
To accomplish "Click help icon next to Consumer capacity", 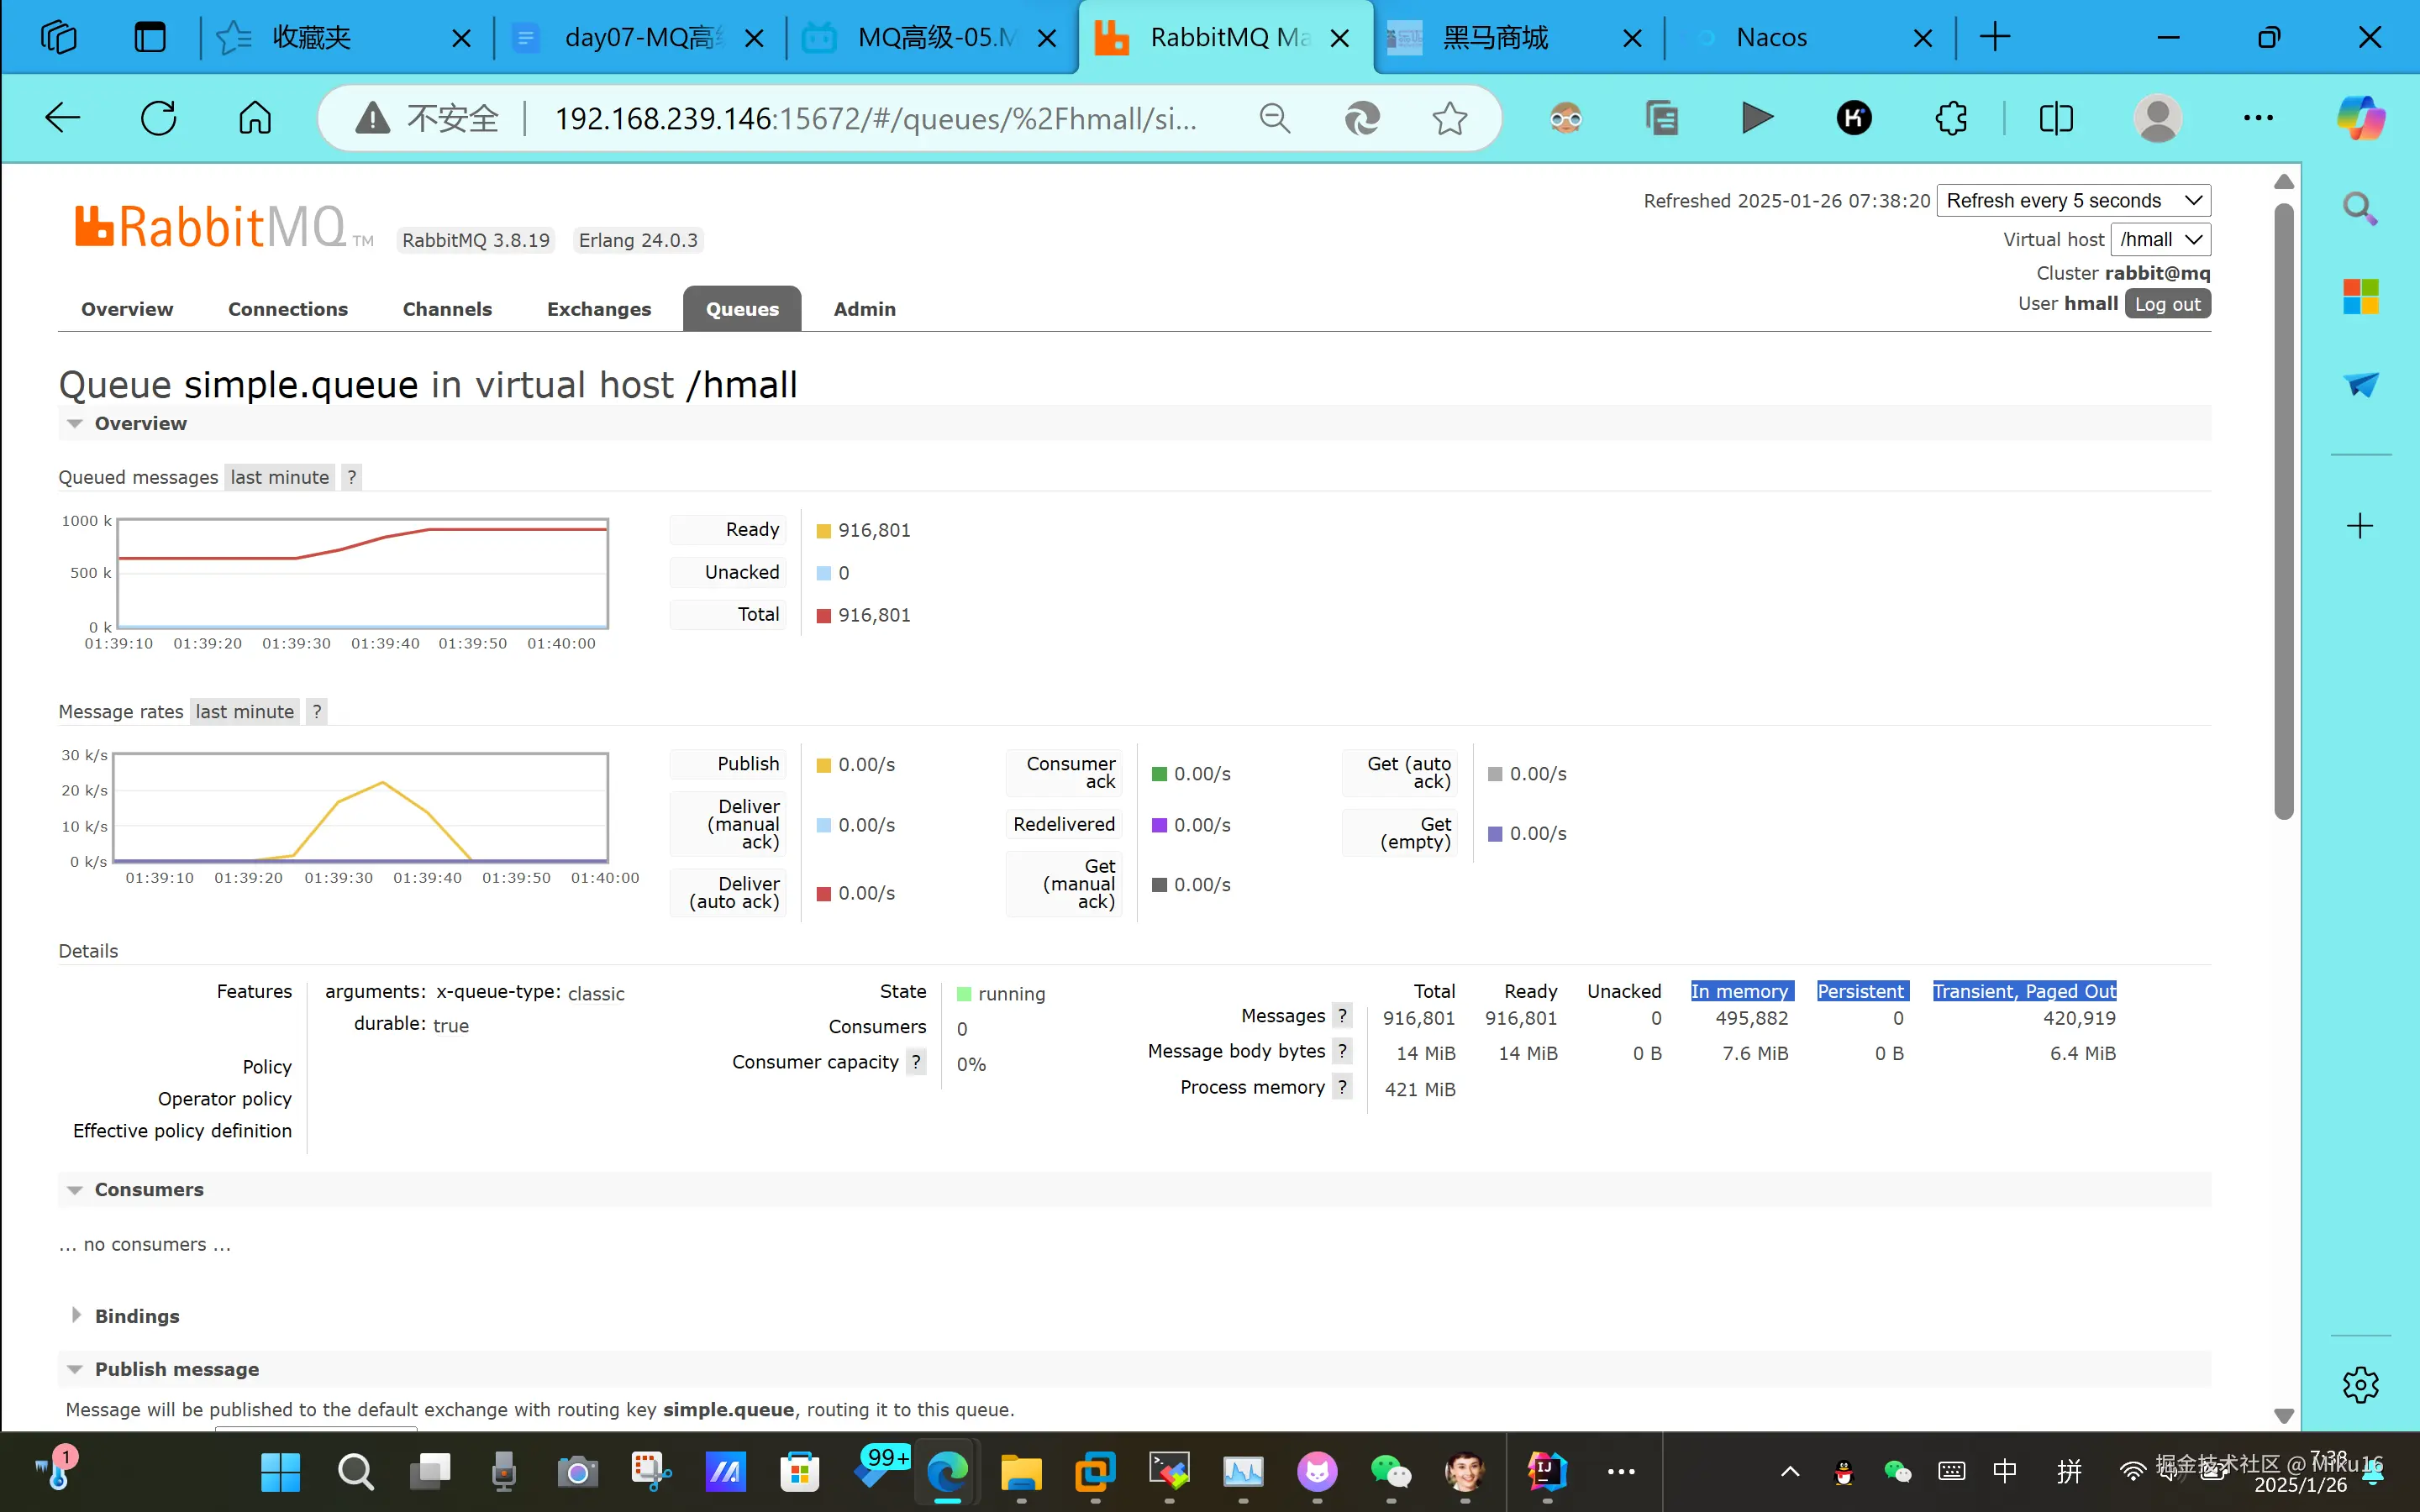I will (x=915, y=1062).
